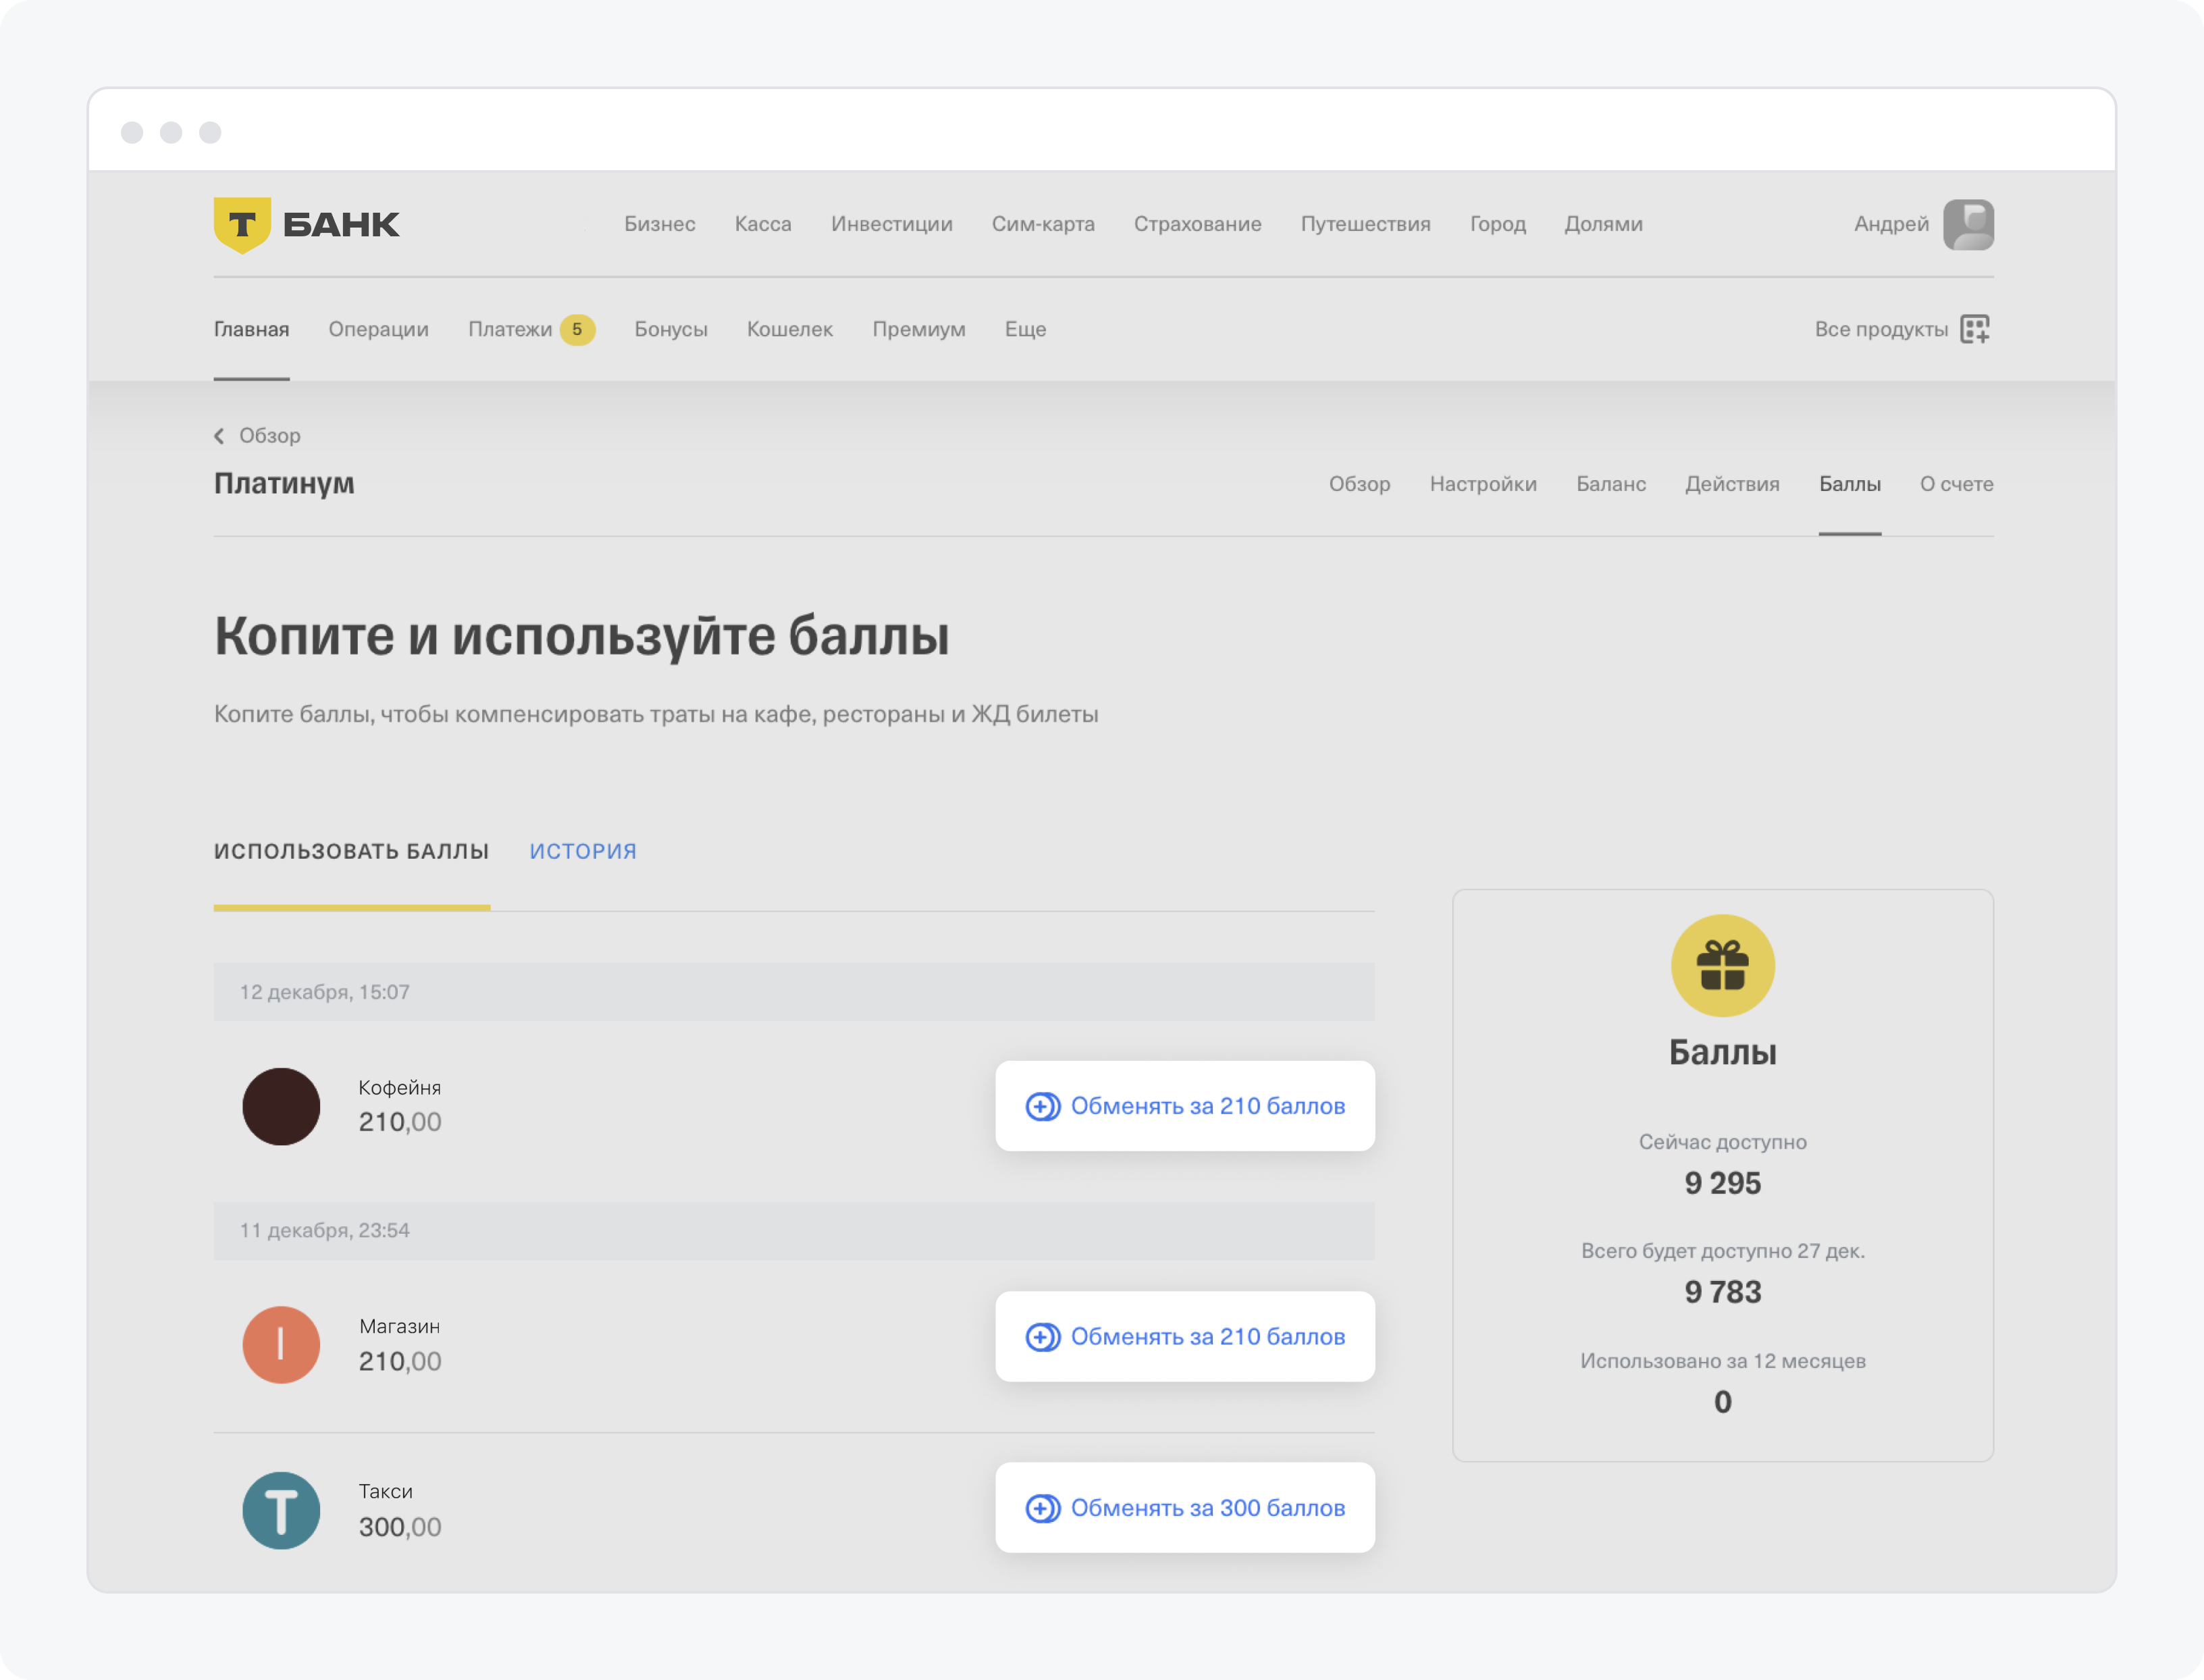Image resolution: width=2204 pixels, height=1680 pixels.
Task: Open the О счете account tab
Action: click(1956, 484)
